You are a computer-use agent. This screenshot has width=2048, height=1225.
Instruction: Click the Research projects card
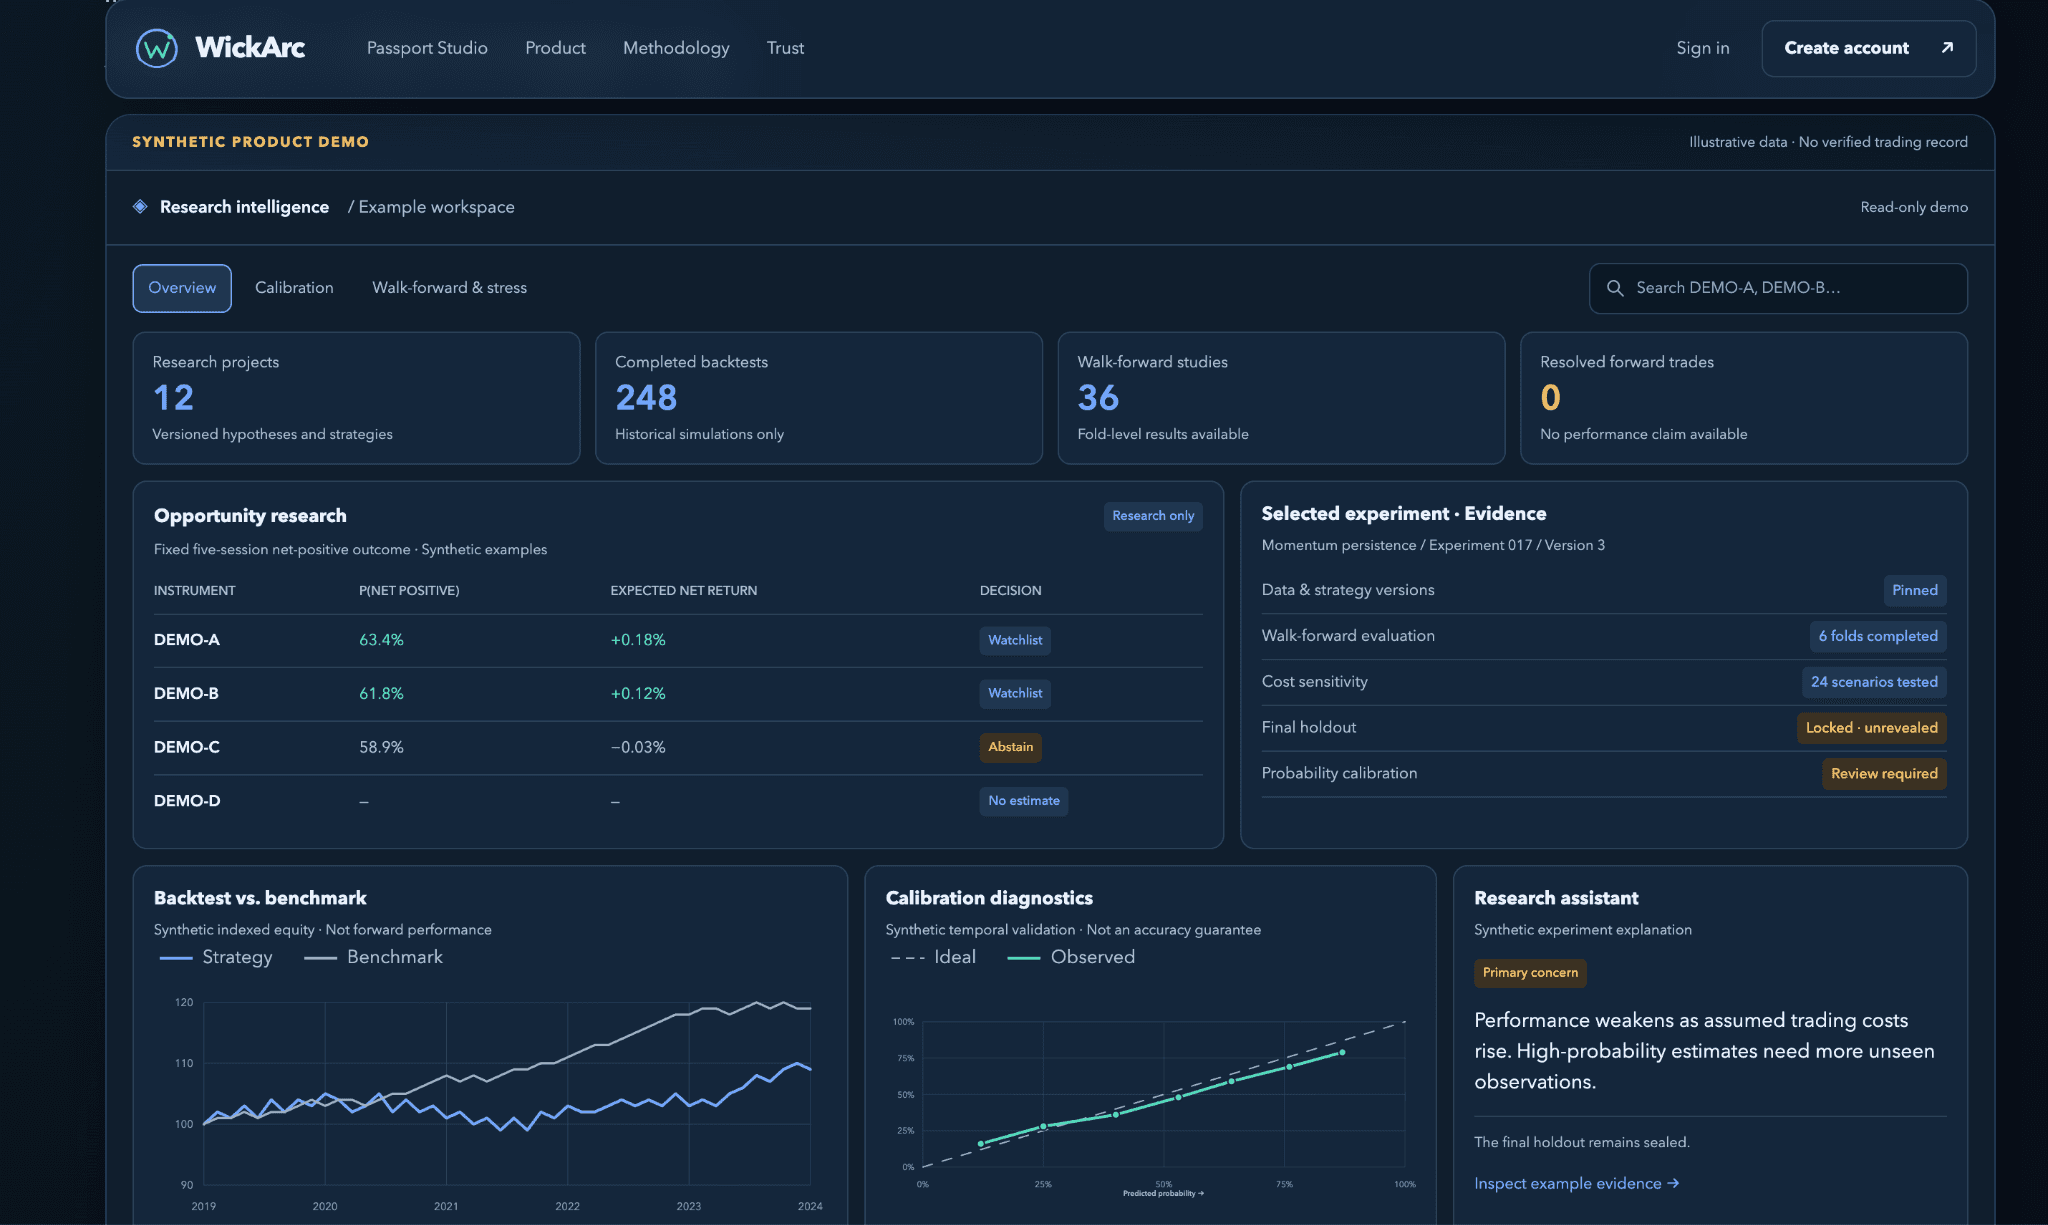pyautogui.click(x=356, y=398)
